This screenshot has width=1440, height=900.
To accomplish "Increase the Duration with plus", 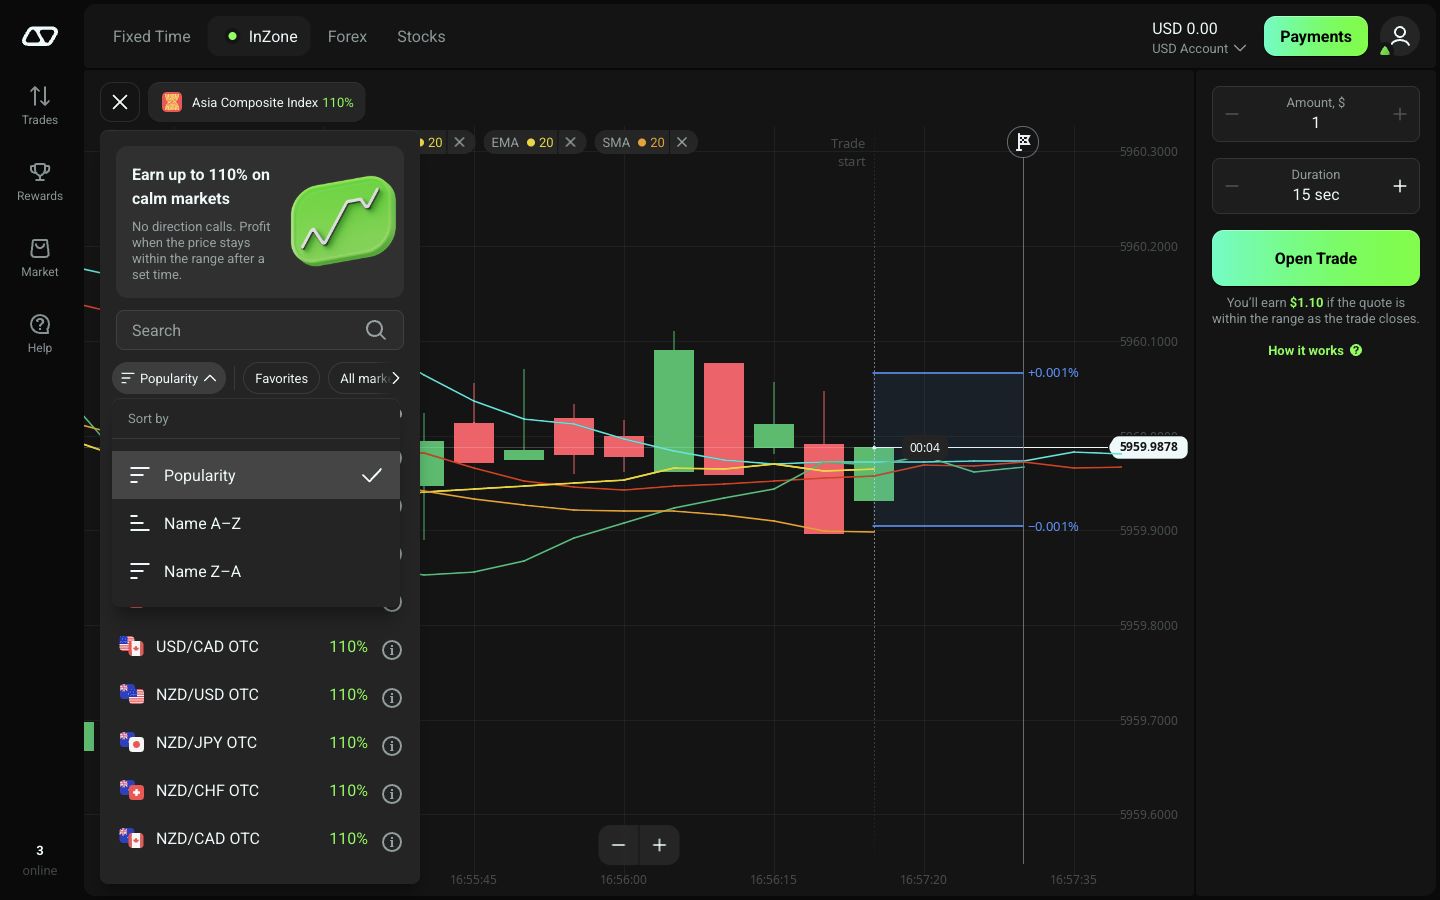I will coord(1400,186).
